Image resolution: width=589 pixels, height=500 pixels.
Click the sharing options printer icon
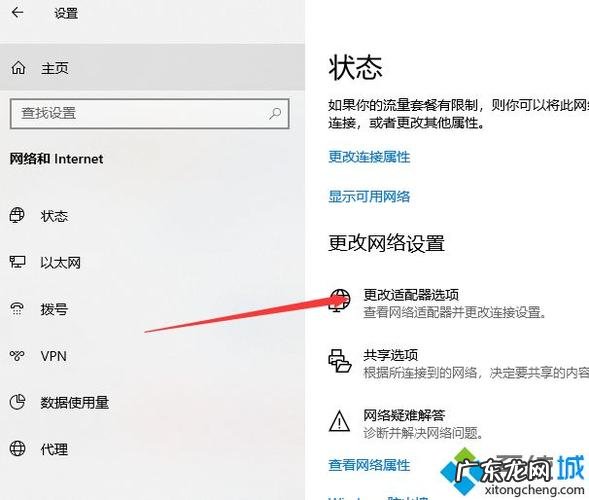point(340,361)
